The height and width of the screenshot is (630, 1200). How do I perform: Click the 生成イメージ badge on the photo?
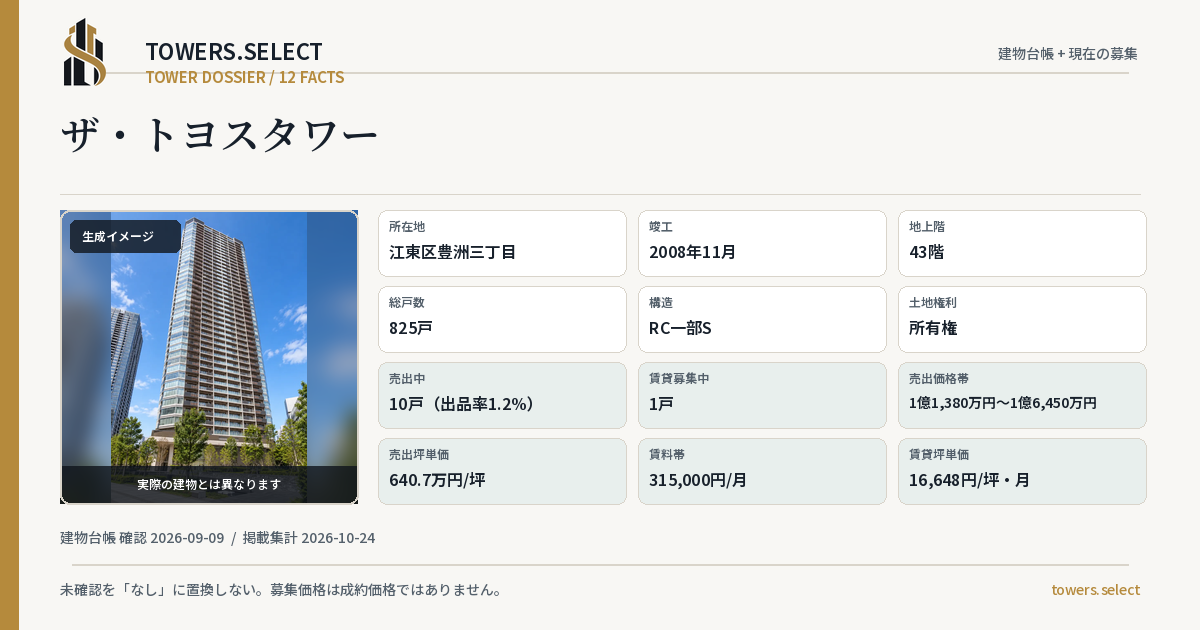tap(125, 237)
